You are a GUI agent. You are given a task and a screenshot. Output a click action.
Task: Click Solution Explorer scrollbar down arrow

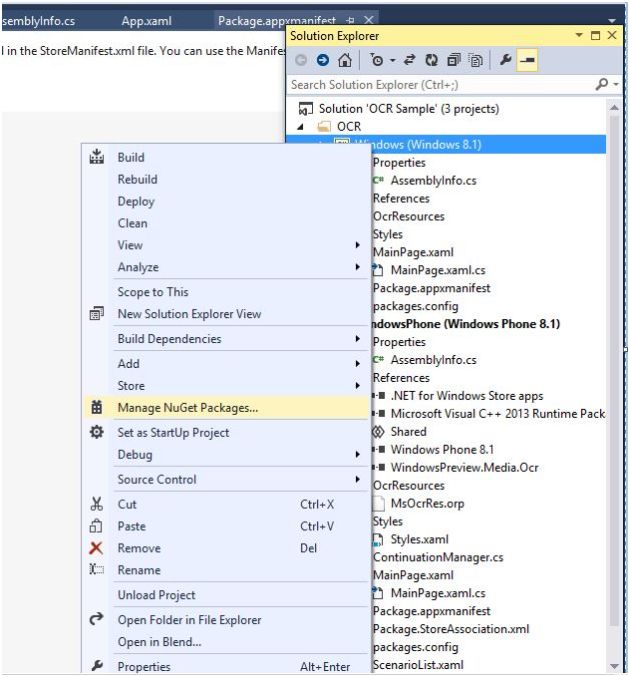(614, 666)
